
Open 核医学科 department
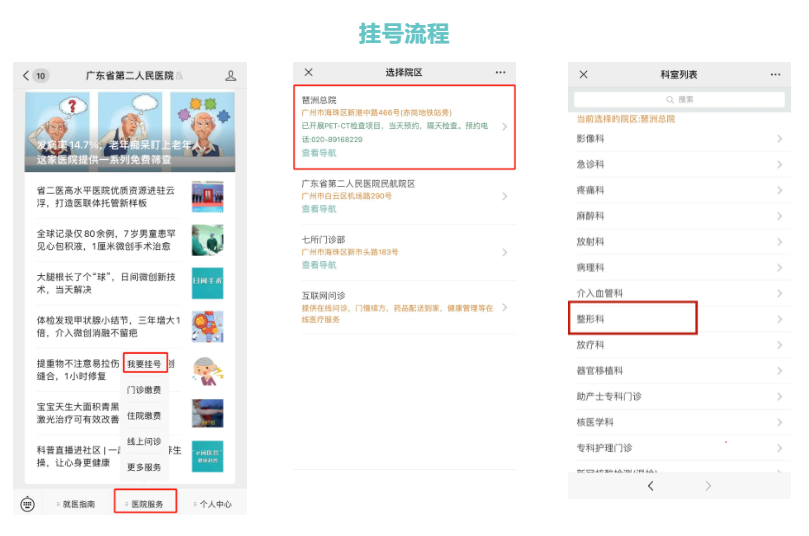(680, 423)
